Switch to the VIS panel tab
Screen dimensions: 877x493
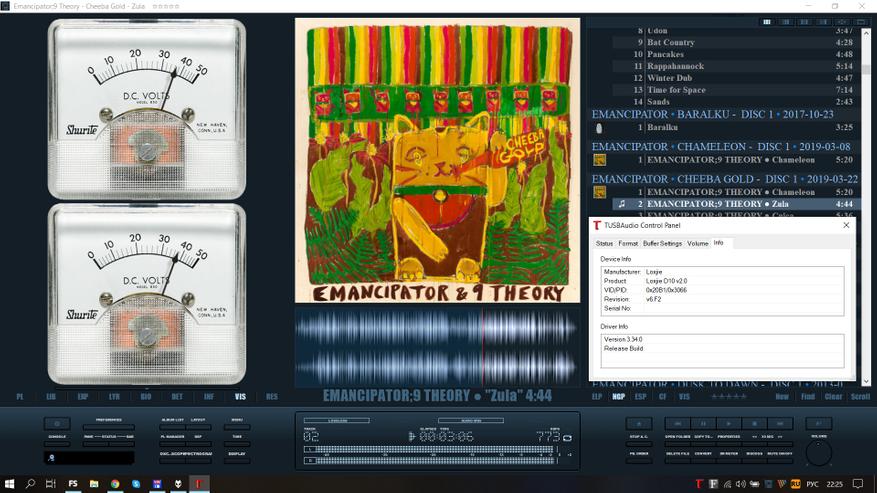[x=241, y=396]
